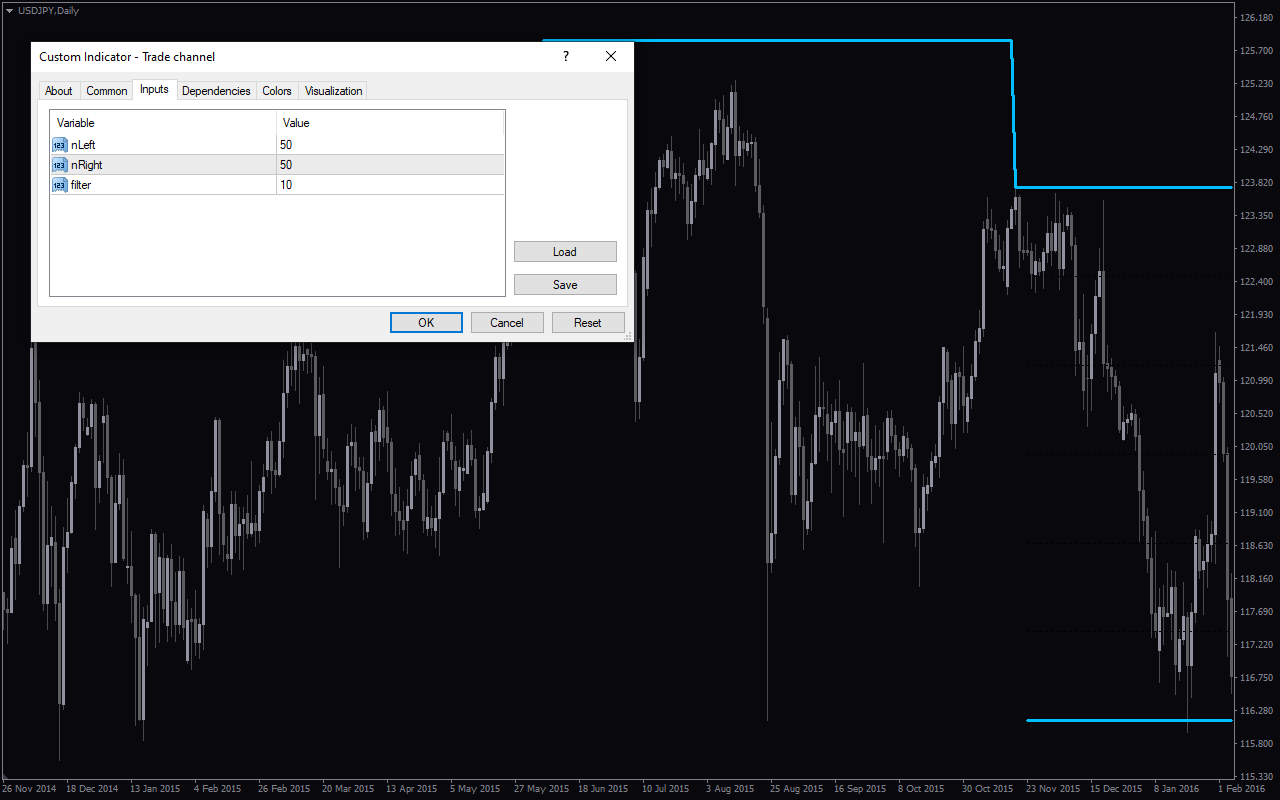Image resolution: width=1280 pixels, height=800 pixels.
Task: Click the 121.460 price scale label
Action: click(1255, 348)
